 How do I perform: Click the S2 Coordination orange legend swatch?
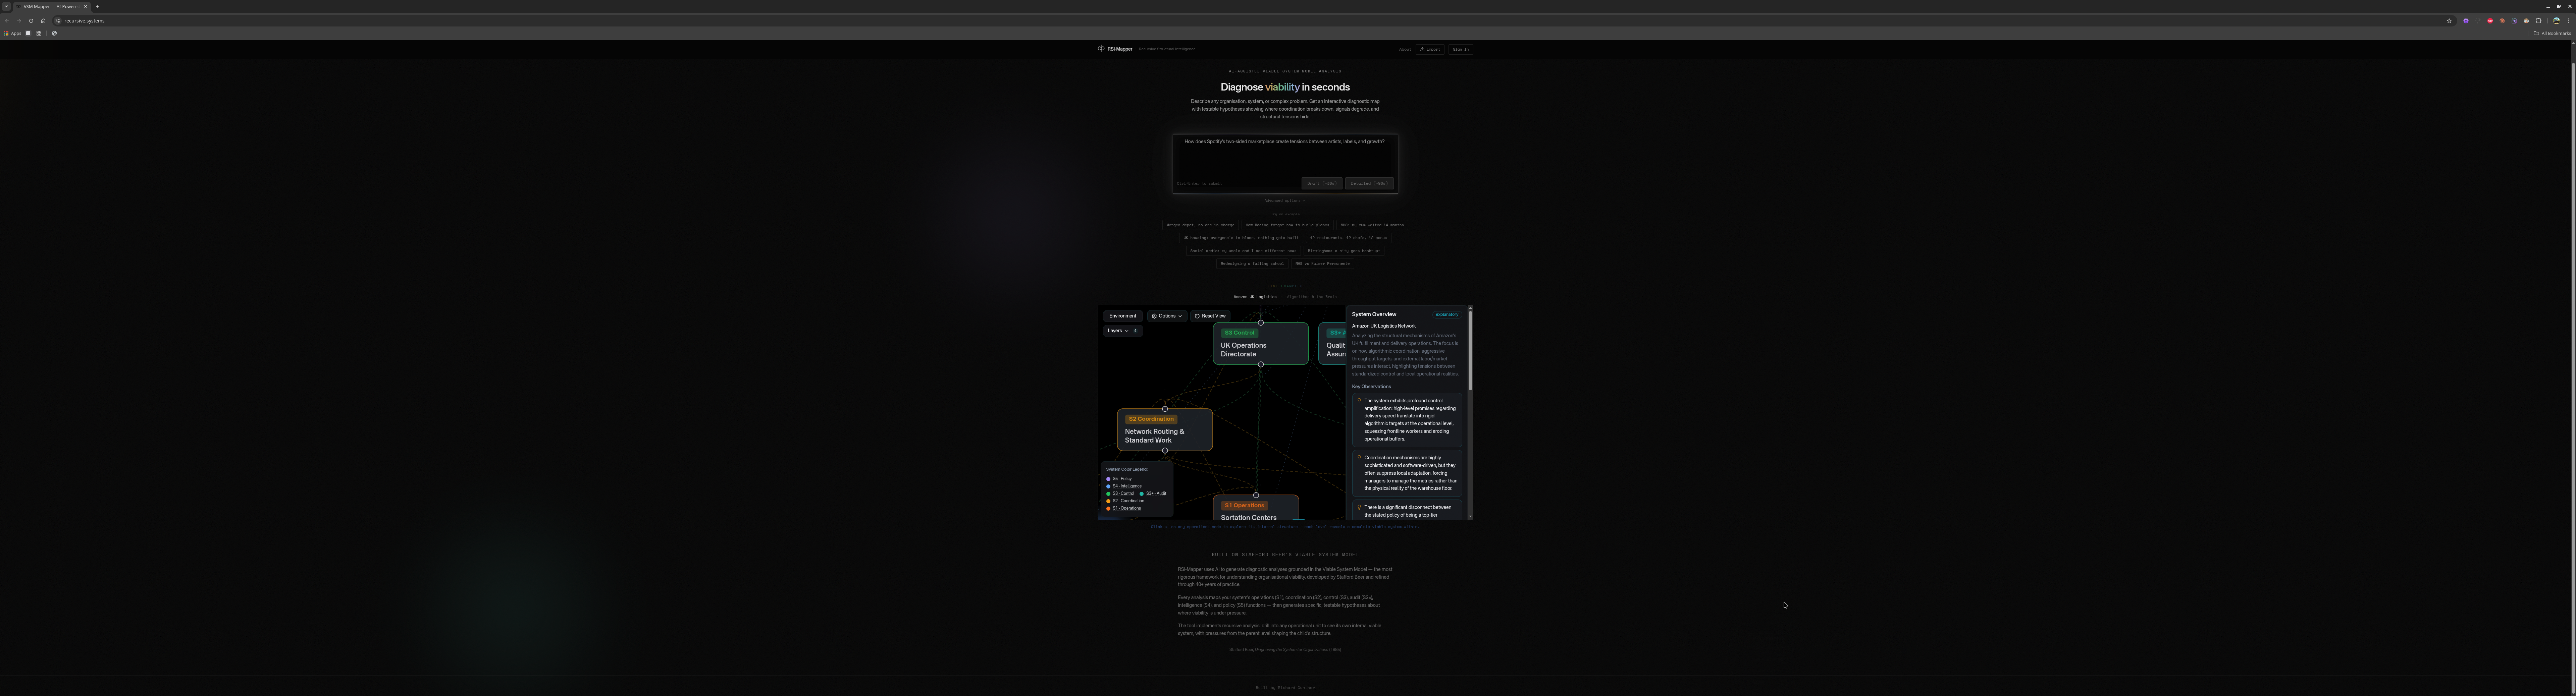tap(1108, 501)
